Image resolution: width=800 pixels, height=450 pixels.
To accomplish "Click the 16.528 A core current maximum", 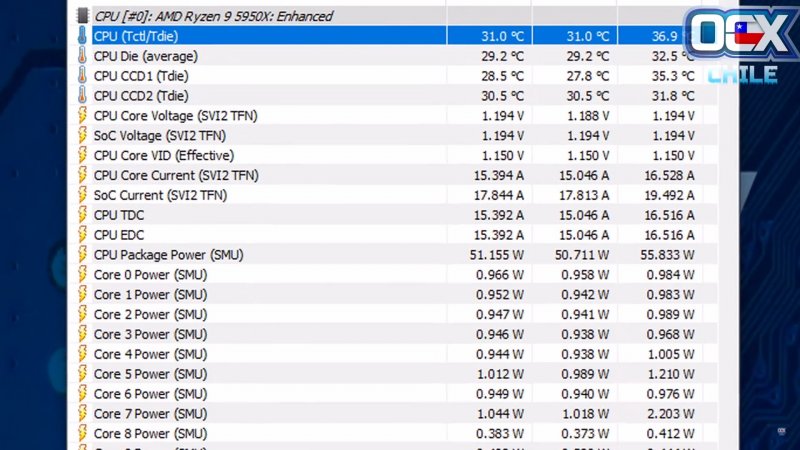I will (669, 176).
